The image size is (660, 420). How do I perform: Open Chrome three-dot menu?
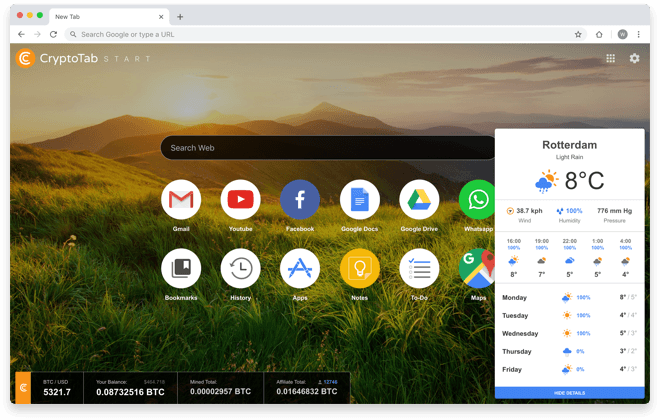(x=639, y=34)
